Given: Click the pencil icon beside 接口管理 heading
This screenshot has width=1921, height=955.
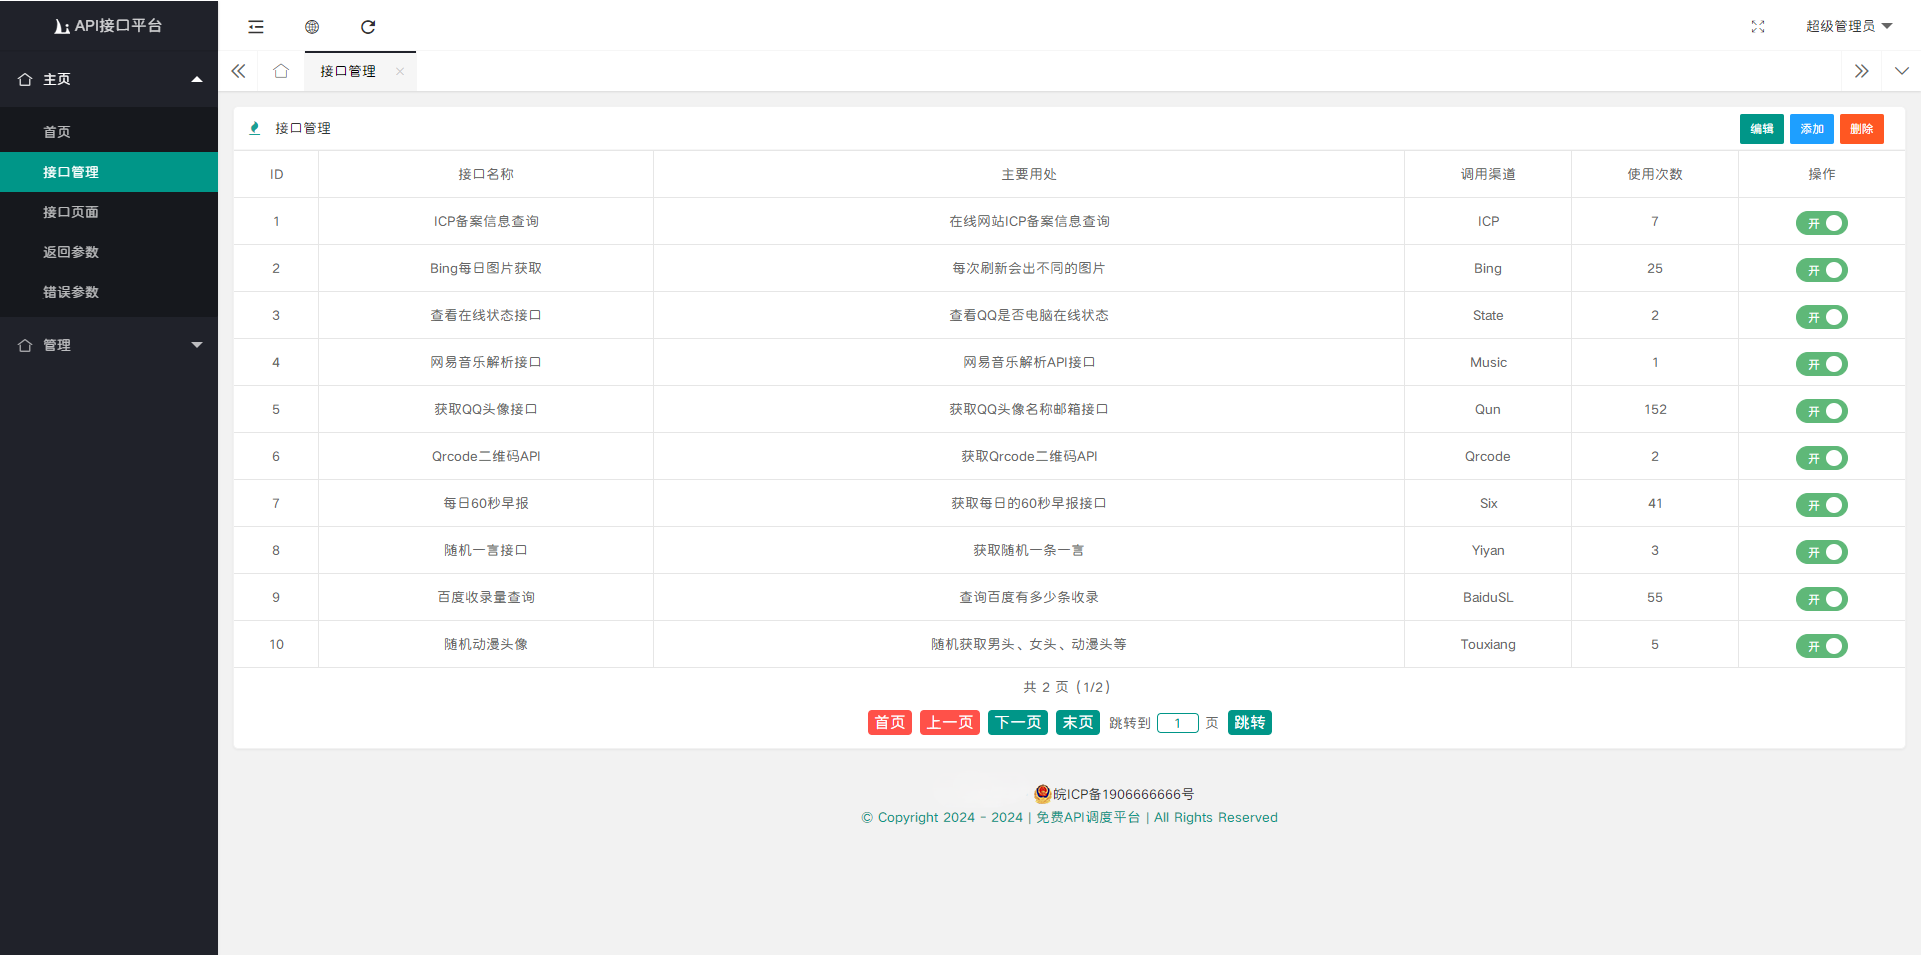Looking at the screenshot, I should [255, 128].
